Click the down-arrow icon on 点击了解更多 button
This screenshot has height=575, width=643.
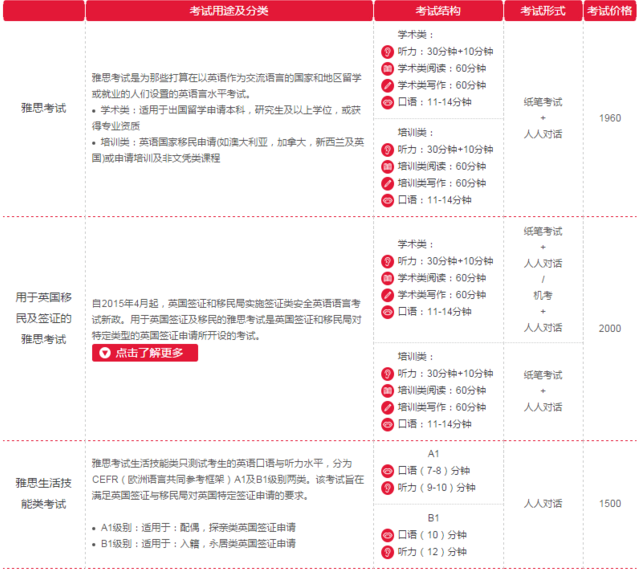tap(105, 353)
